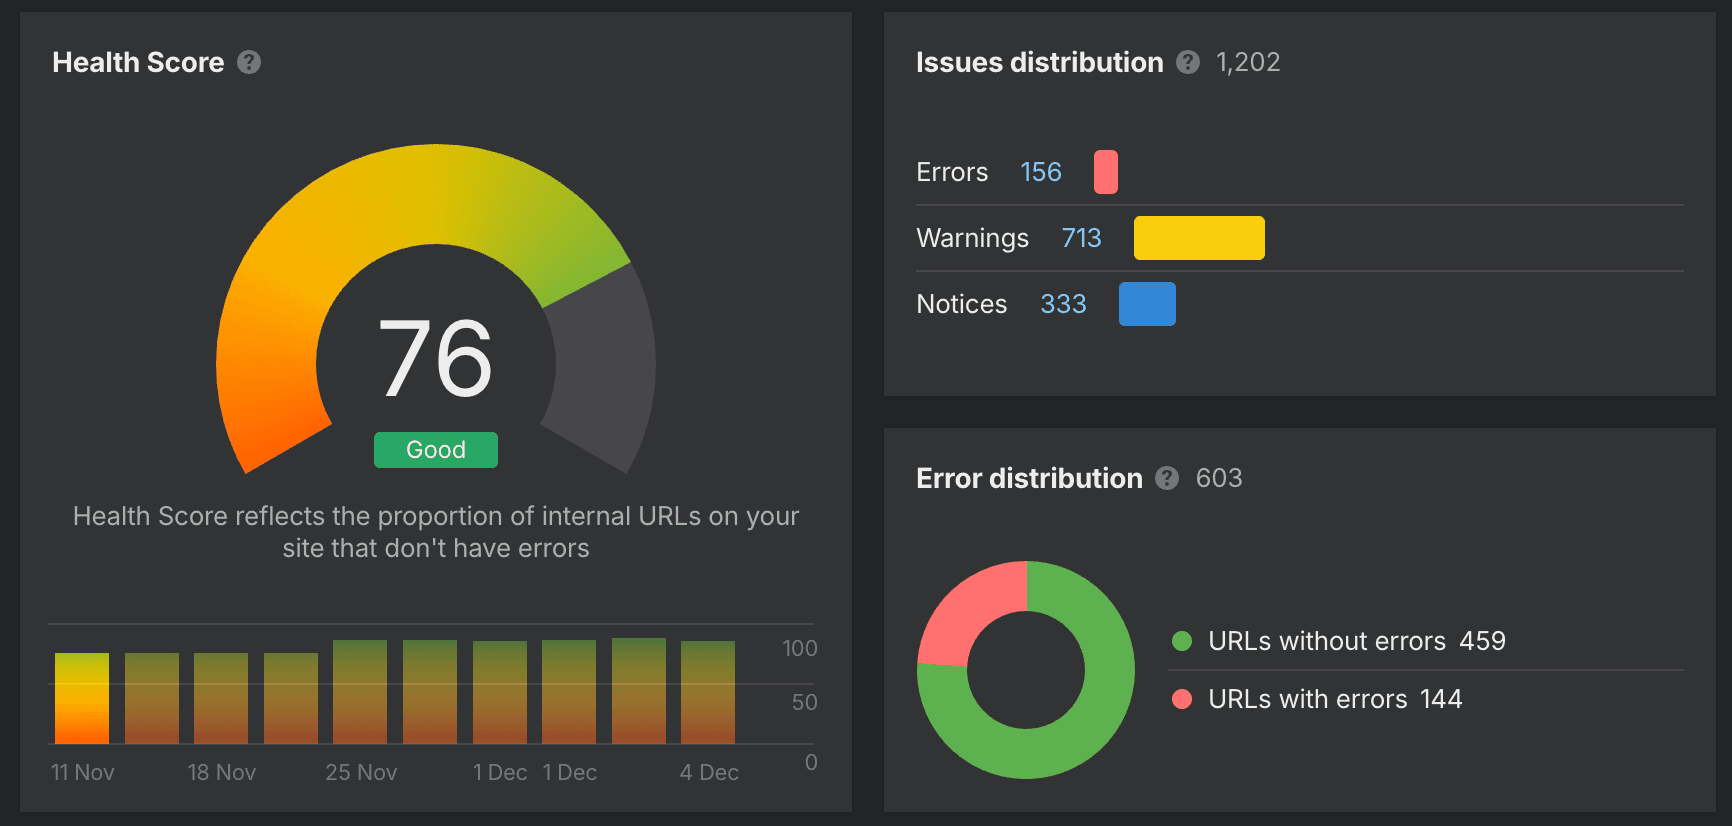Select the red Errors bar
This screenshot has width=1732, height=826.
click(x=1106, y=172)
